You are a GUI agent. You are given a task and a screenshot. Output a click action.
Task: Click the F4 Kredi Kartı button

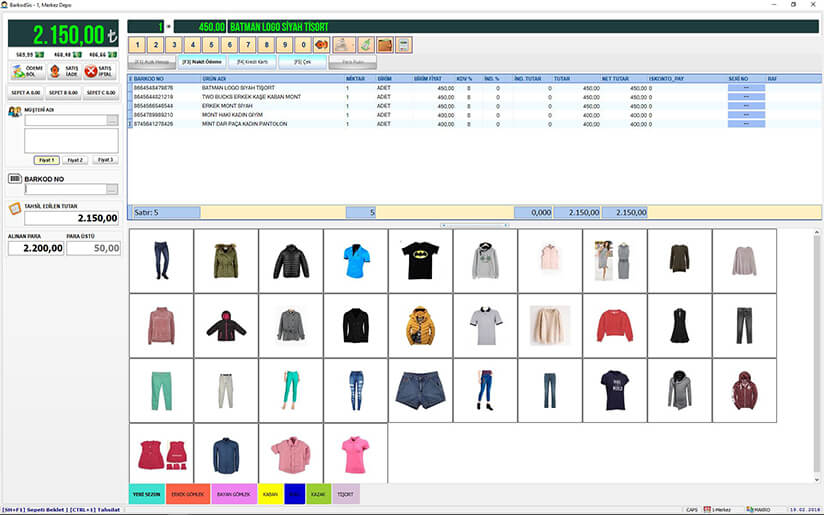click(x=254, y=62)
